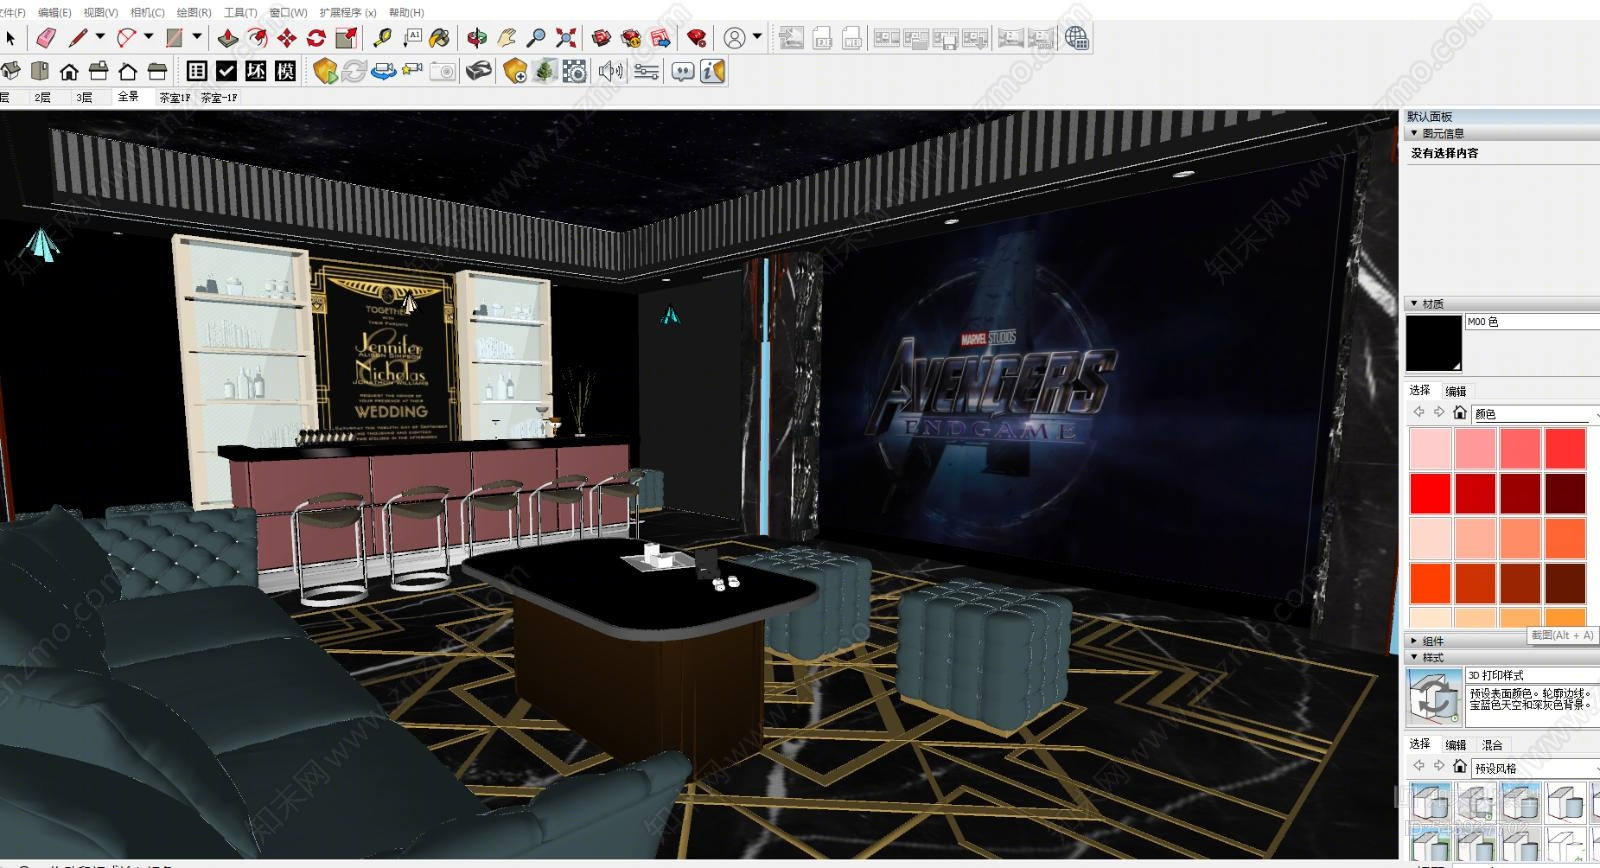Screen dimensions: 1600x868
Task: Select the red Move tool
Action: tap(287, 38)
